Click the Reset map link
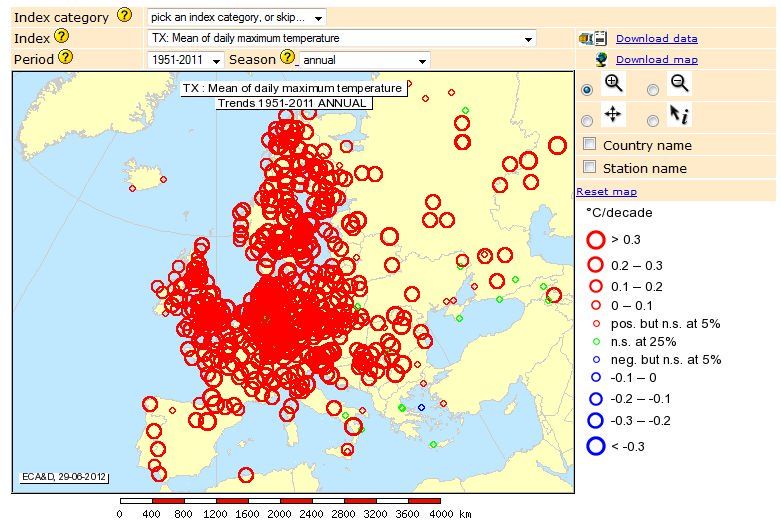Viewport: 781px width, 525px height. pyautogui.click(x=606, y=192)
